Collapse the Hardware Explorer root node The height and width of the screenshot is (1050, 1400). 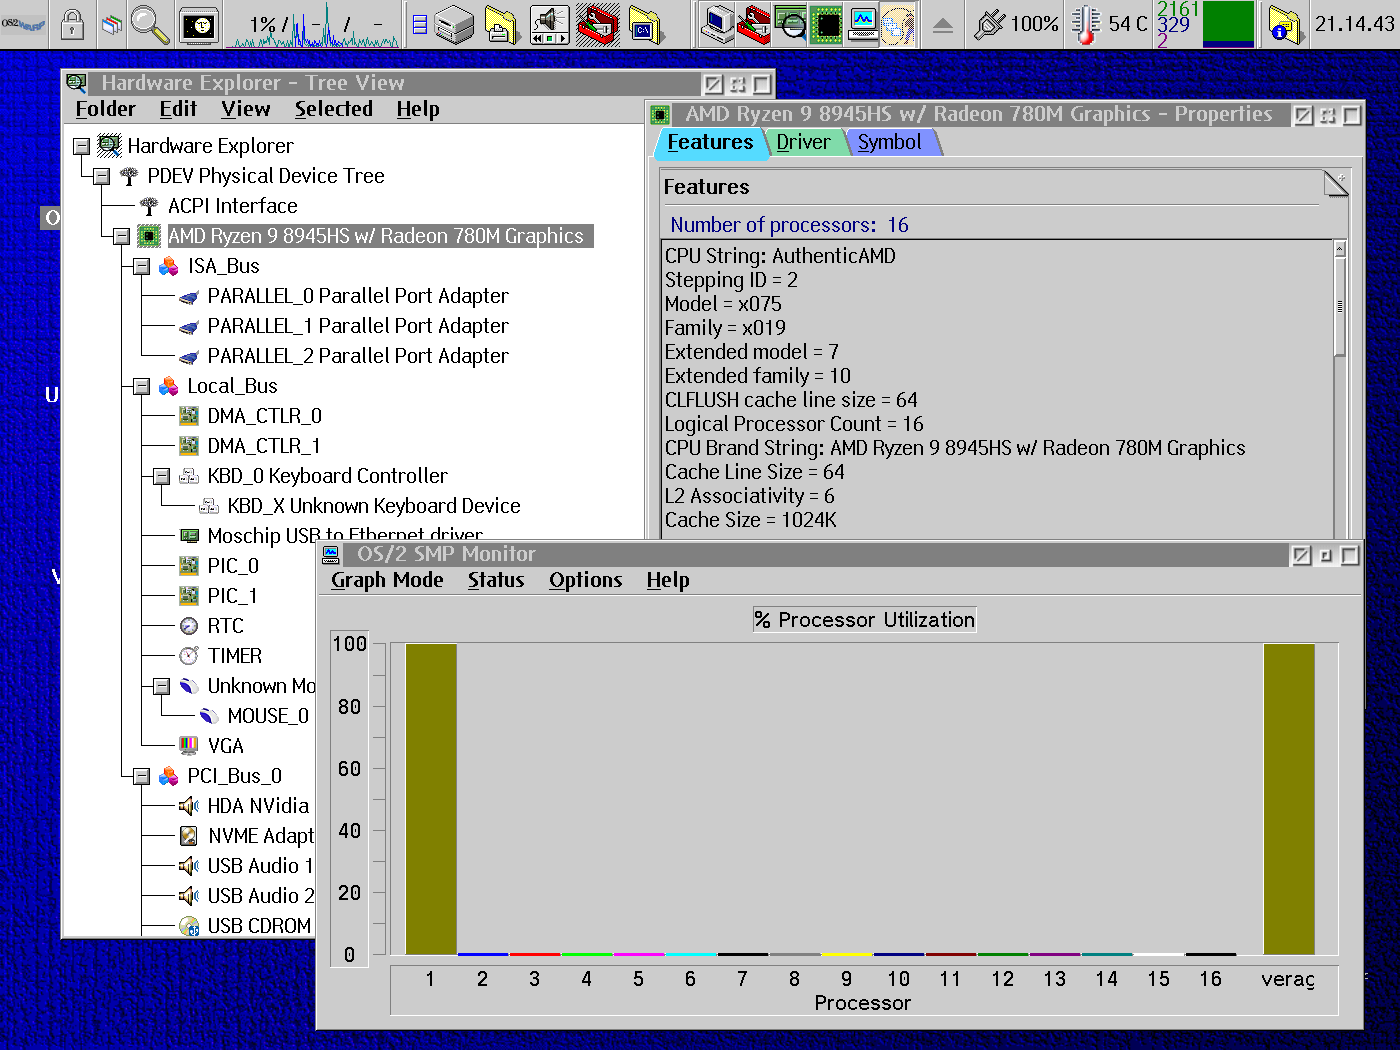[x=81, y=146]
